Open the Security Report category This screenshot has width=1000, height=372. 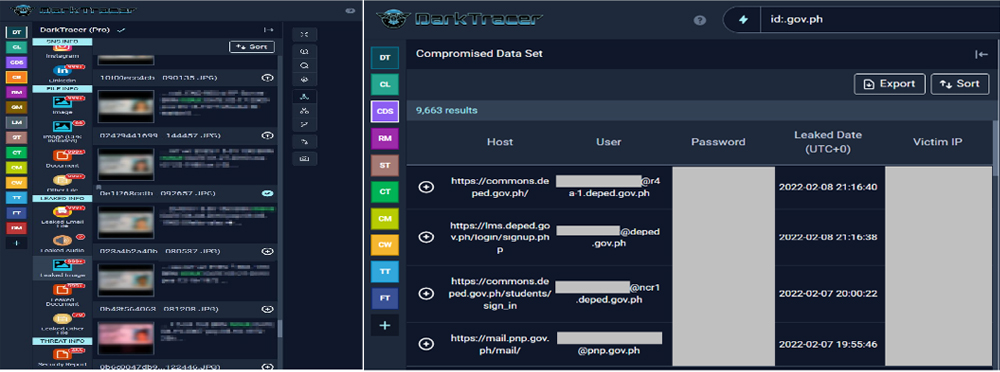pos(62,358)
